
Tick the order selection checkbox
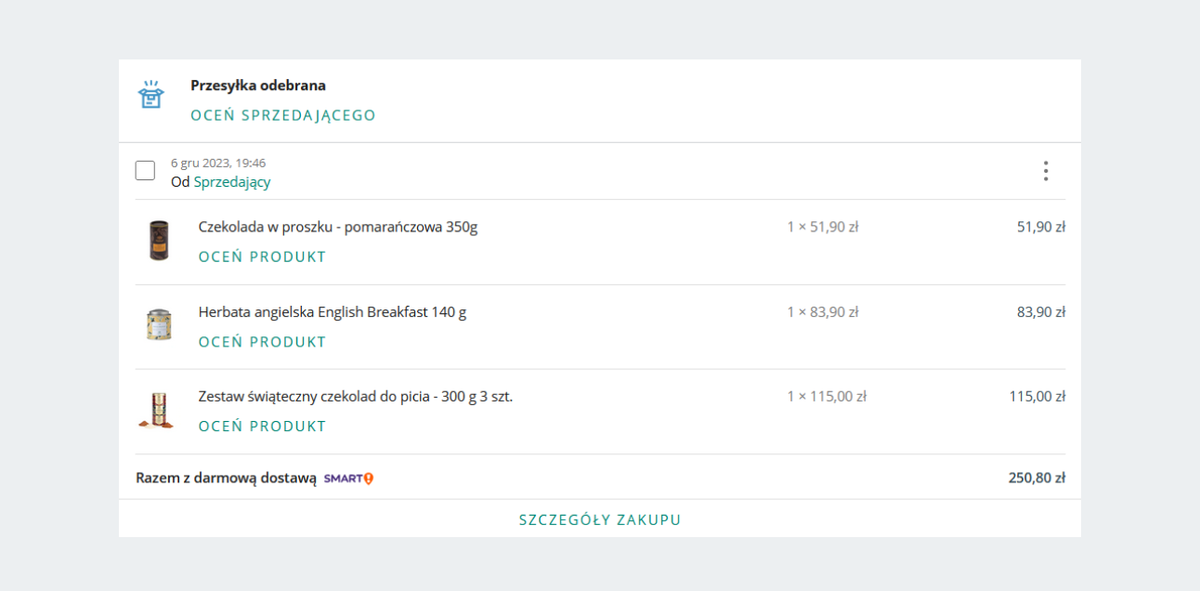click(145, 171)
